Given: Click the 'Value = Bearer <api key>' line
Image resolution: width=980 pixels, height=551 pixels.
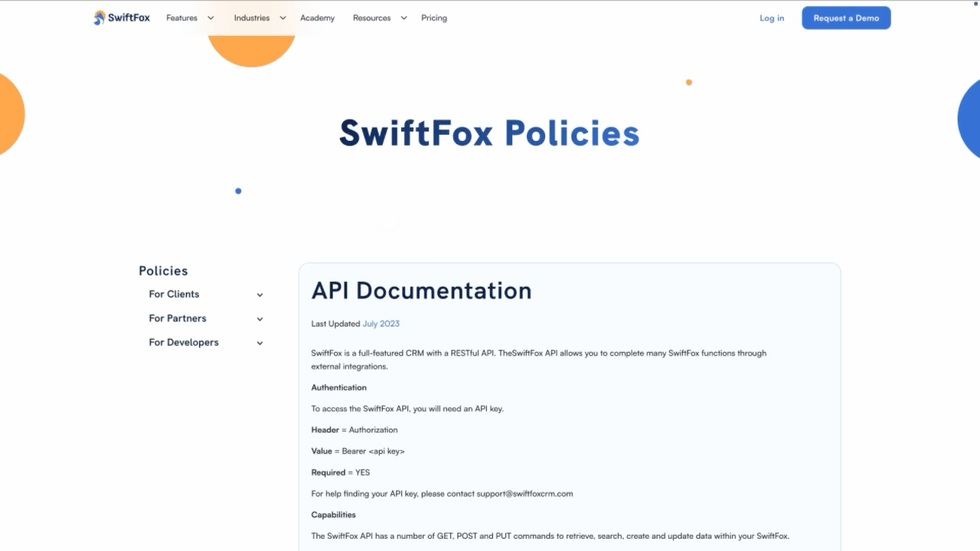Looking at the screenshot, I should 358,451.
